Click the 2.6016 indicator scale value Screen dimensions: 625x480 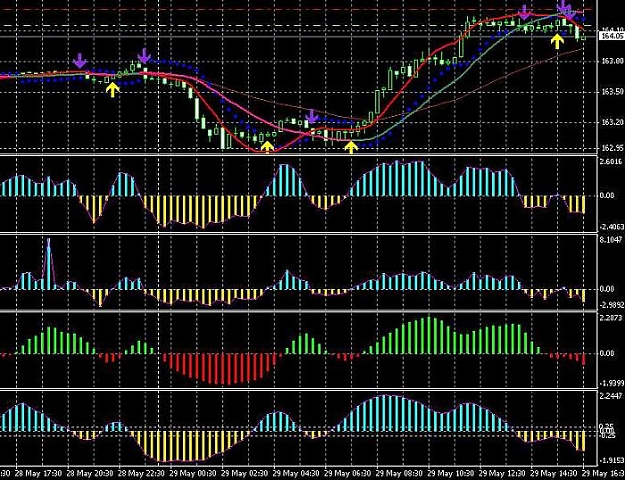[x=612, y=162]
